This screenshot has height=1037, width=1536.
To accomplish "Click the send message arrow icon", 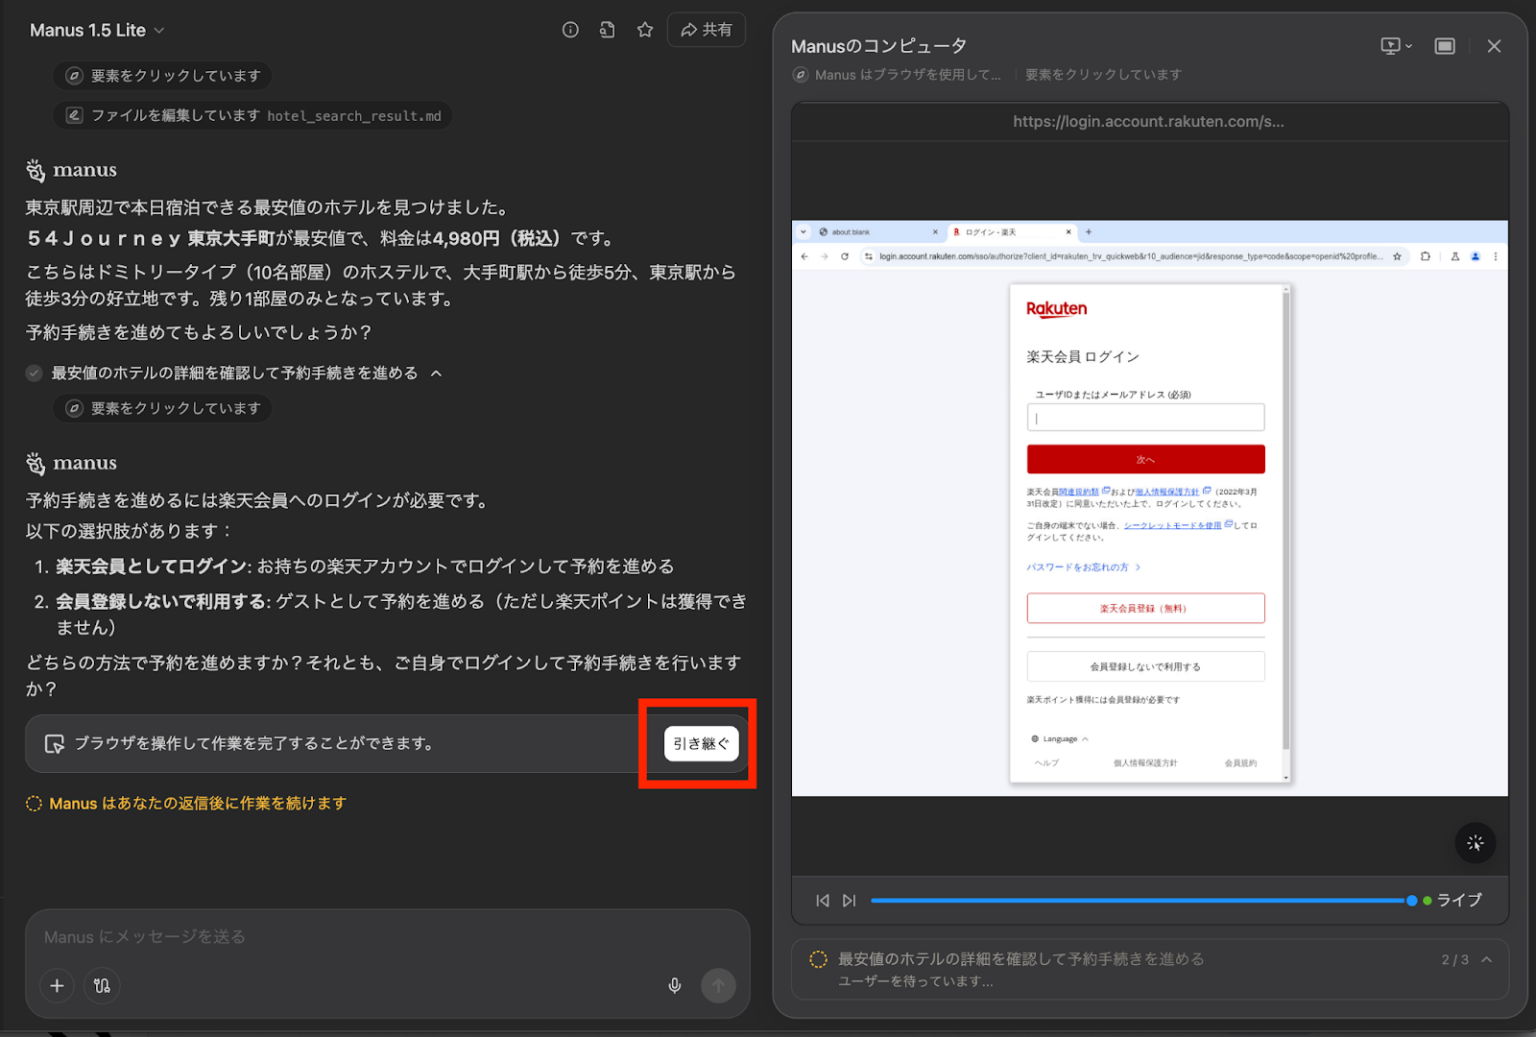I will 719,986.
